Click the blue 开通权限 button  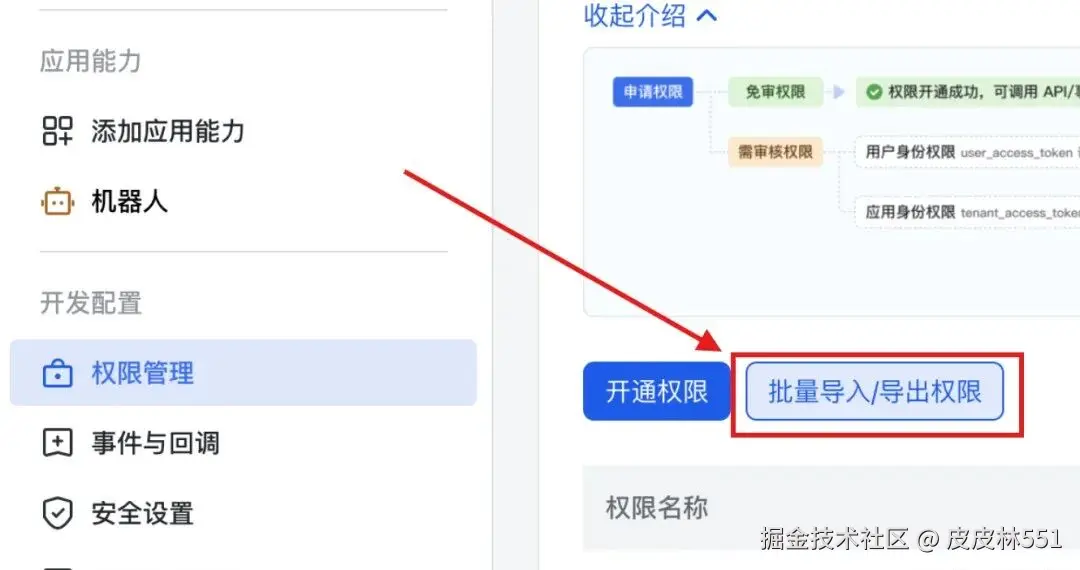656,391
